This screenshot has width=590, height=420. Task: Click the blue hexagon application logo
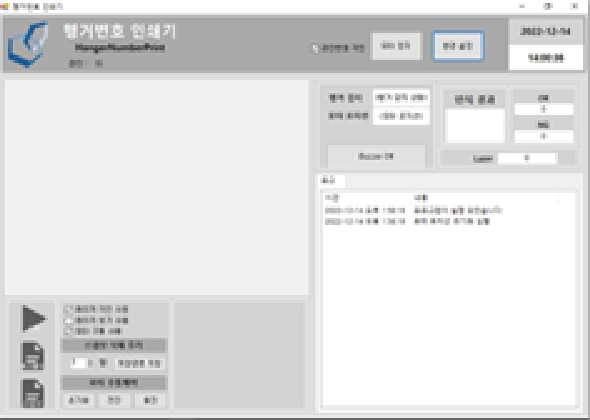pos(29,44)
